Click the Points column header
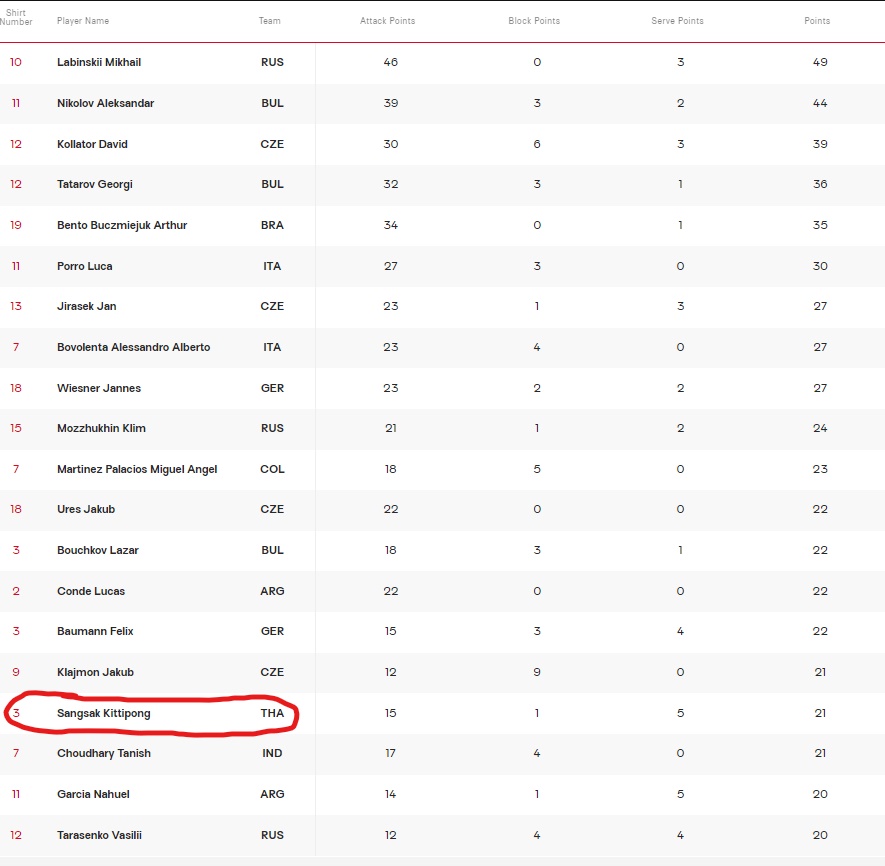 click(x=817, y=21)
